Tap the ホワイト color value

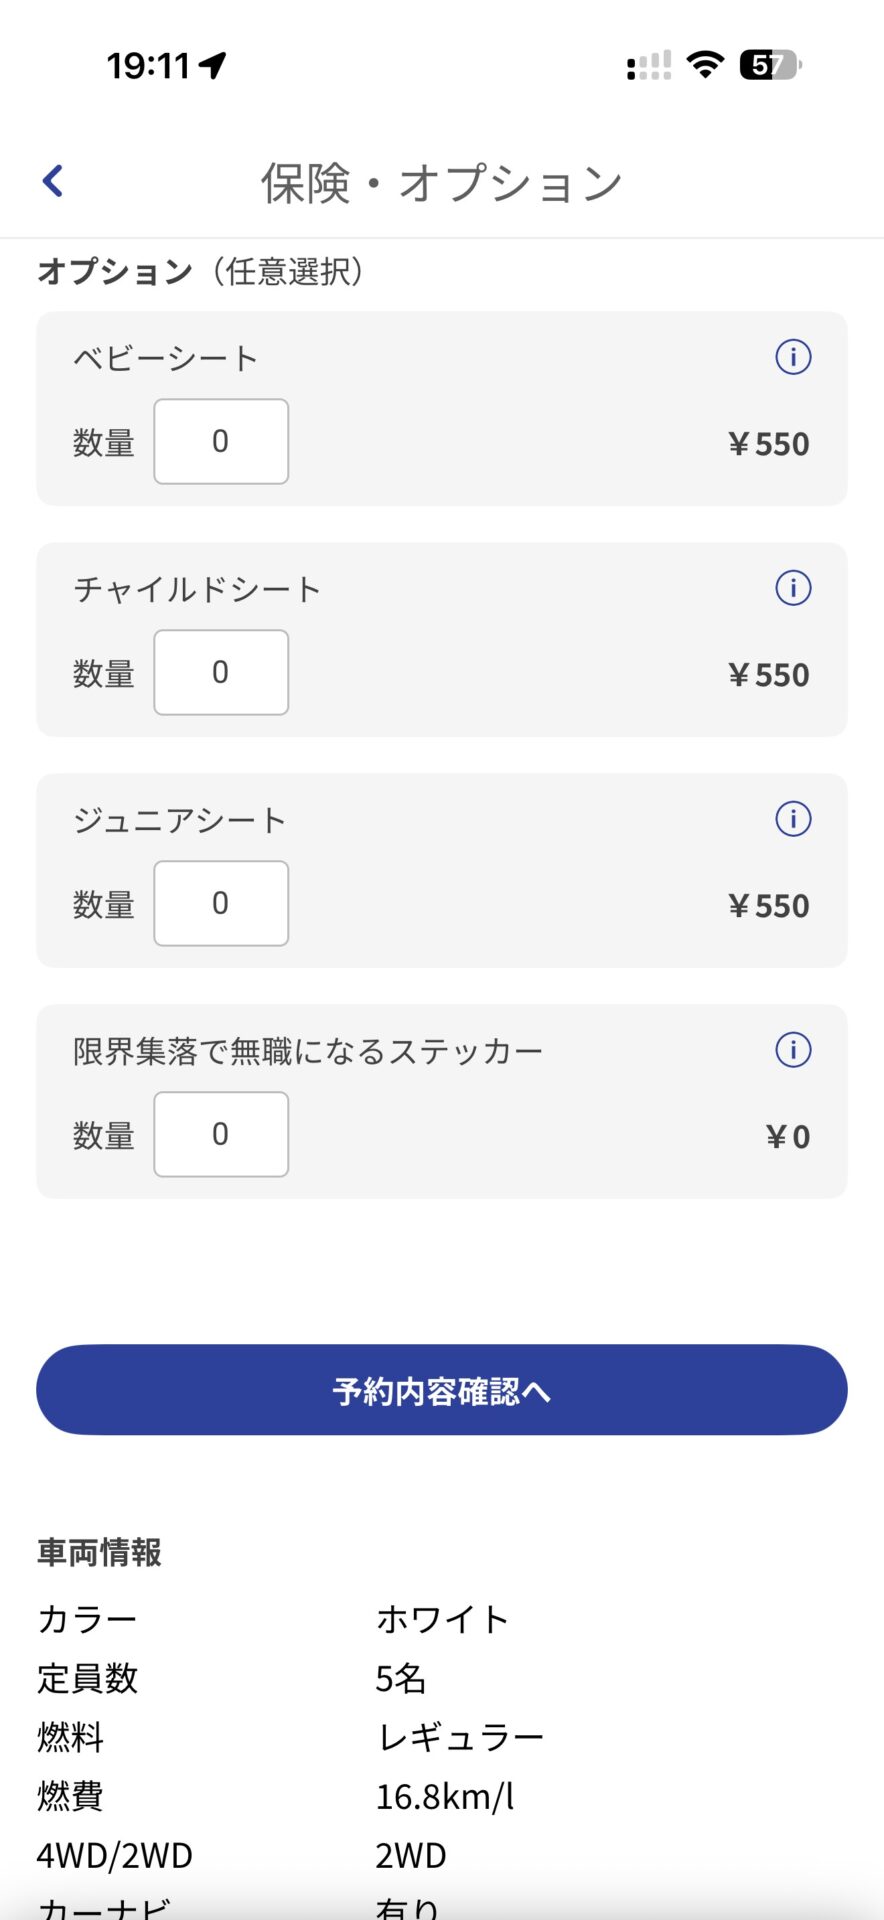[443, 1619]
